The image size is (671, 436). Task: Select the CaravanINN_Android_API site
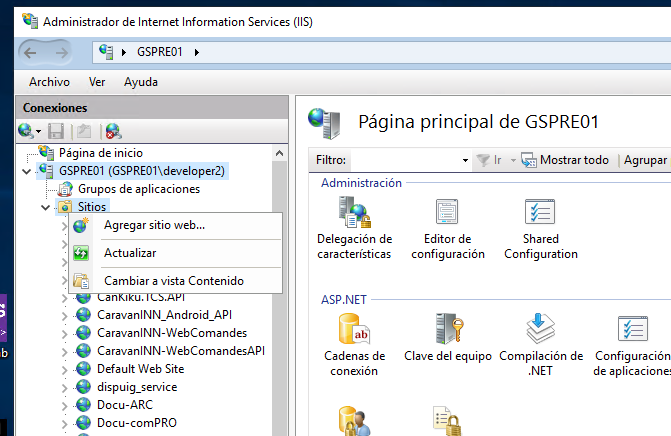(x=164, y=315)
